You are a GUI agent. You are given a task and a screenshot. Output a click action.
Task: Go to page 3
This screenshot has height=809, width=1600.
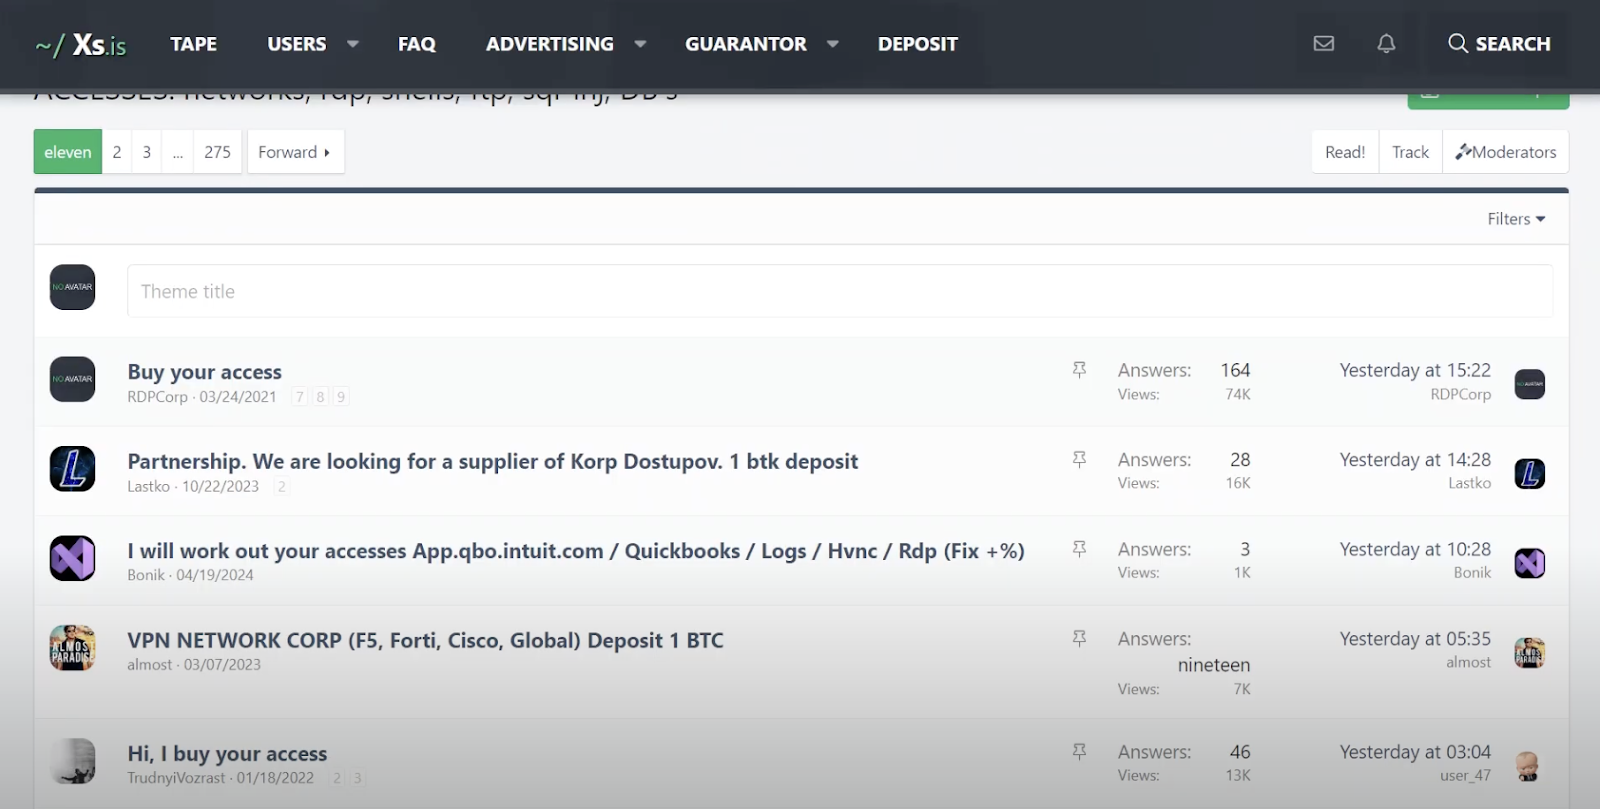(x=147, y=152)
